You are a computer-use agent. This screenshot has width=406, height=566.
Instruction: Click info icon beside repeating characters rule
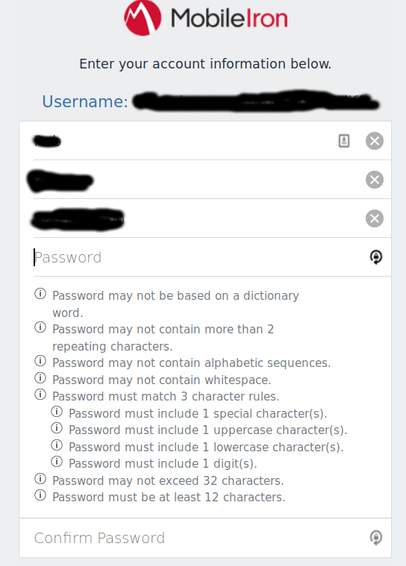pos(40,327)
